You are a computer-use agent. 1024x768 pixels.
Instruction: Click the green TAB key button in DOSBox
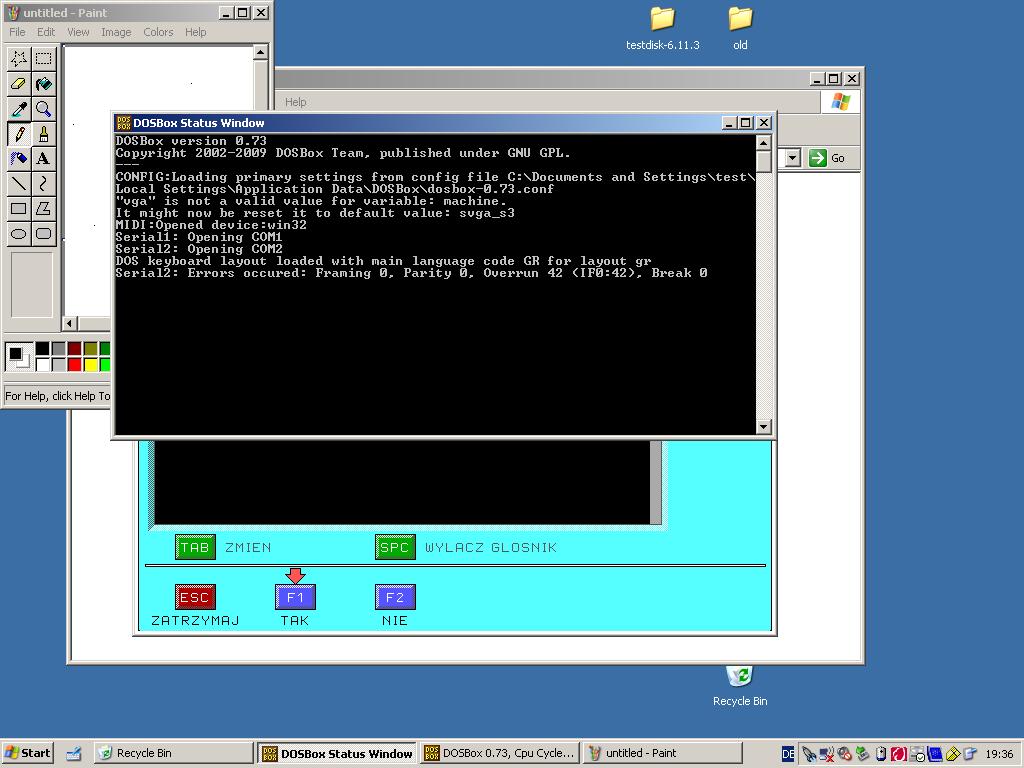[195, 547]
